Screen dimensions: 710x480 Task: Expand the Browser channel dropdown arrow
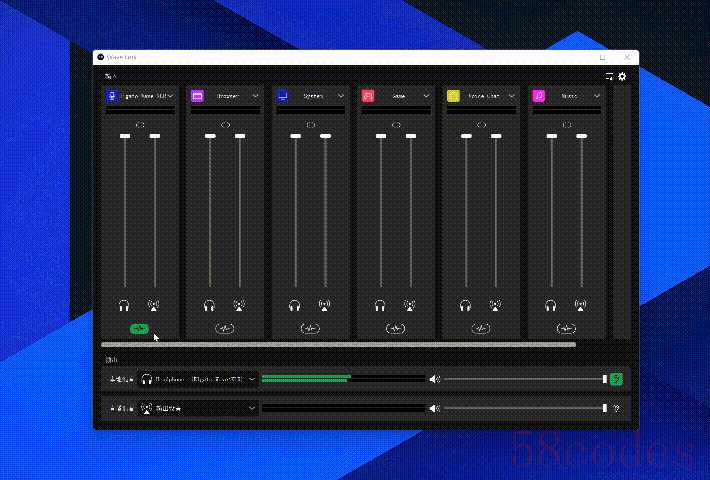pyautogui.click(x=256, y=96)
